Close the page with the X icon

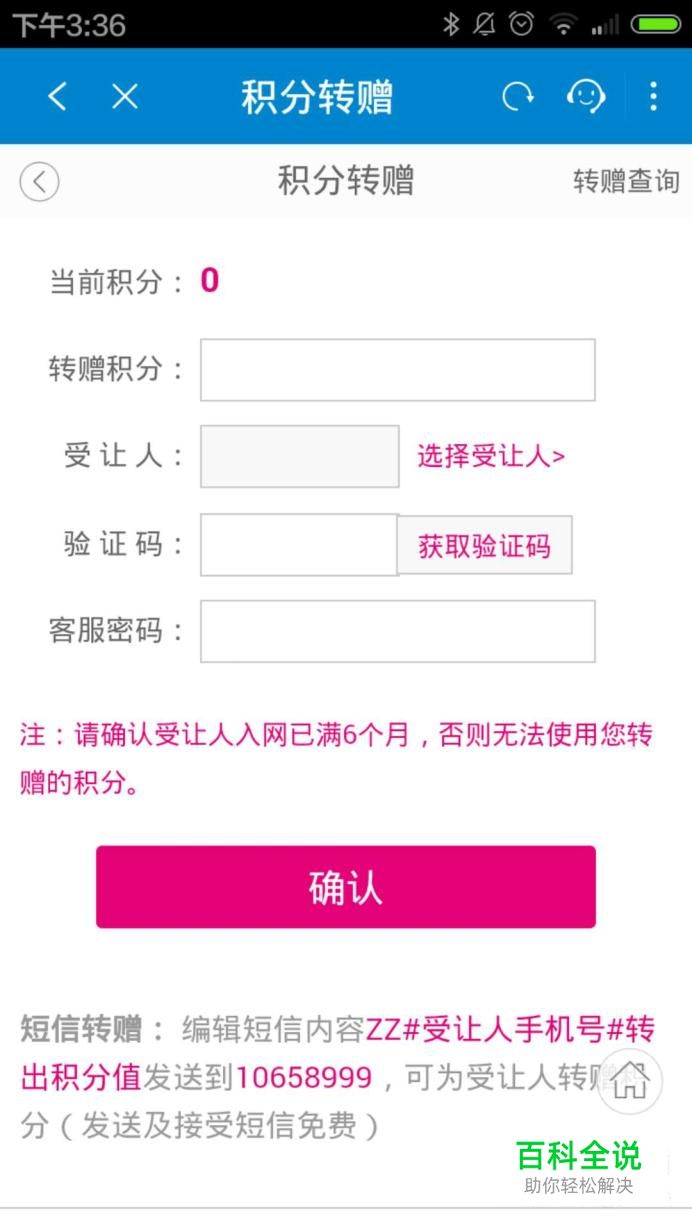coord(124,97)
